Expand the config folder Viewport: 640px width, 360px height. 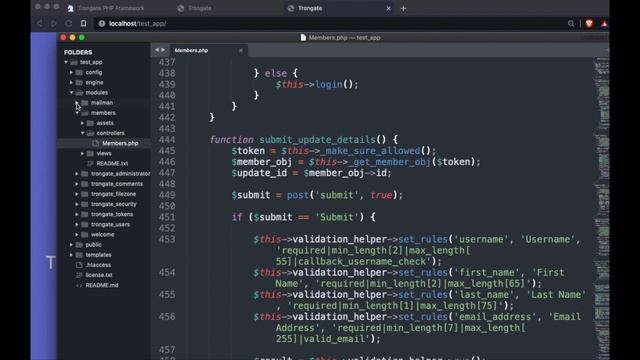pos(71,72)
